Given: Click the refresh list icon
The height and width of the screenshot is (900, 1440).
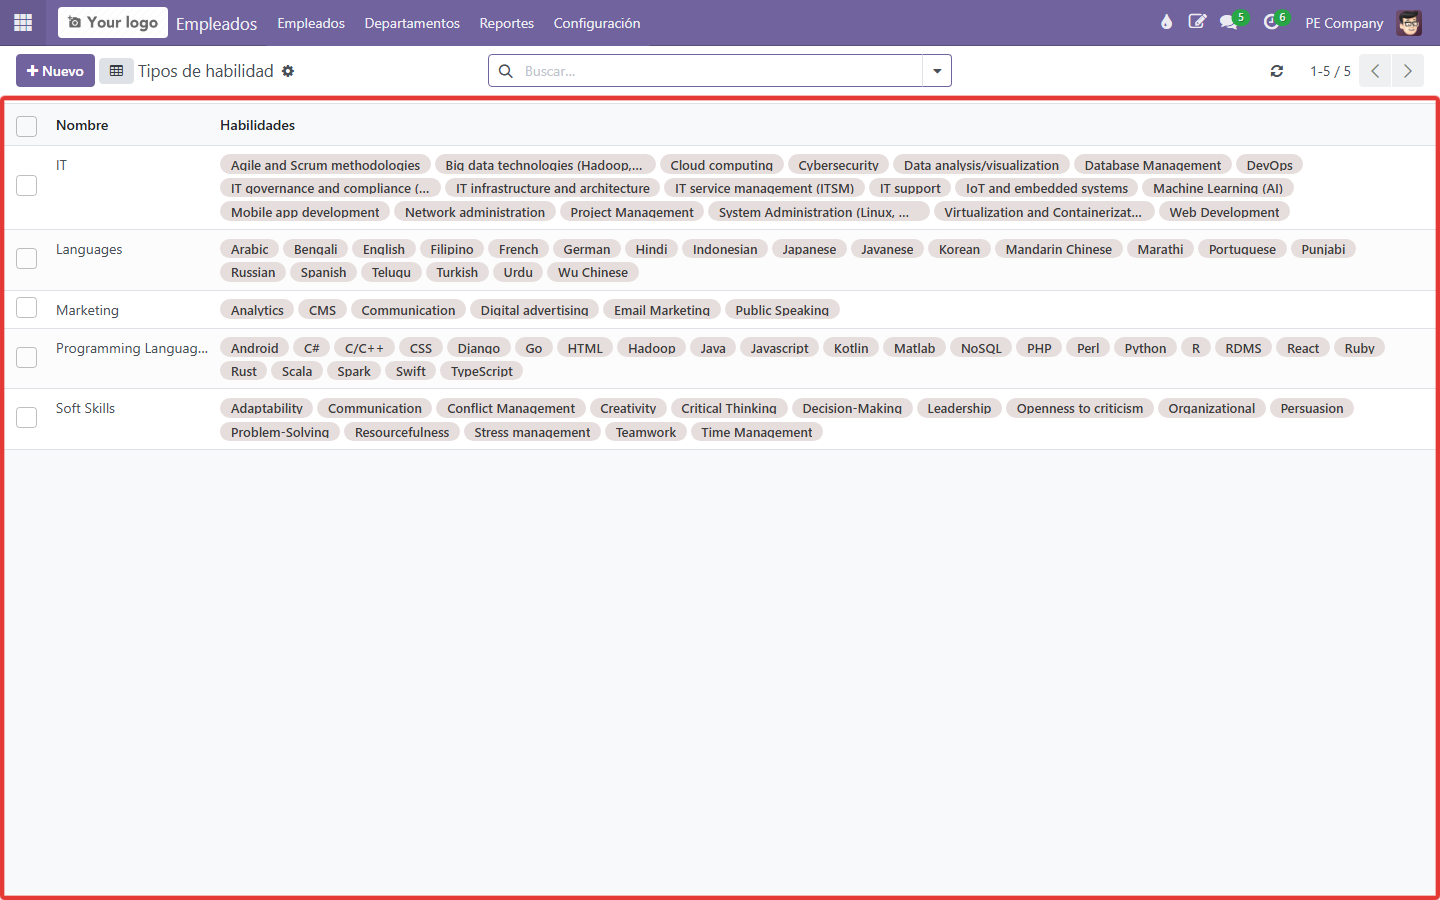Looking at the screenshot, I should [1277, 71].
